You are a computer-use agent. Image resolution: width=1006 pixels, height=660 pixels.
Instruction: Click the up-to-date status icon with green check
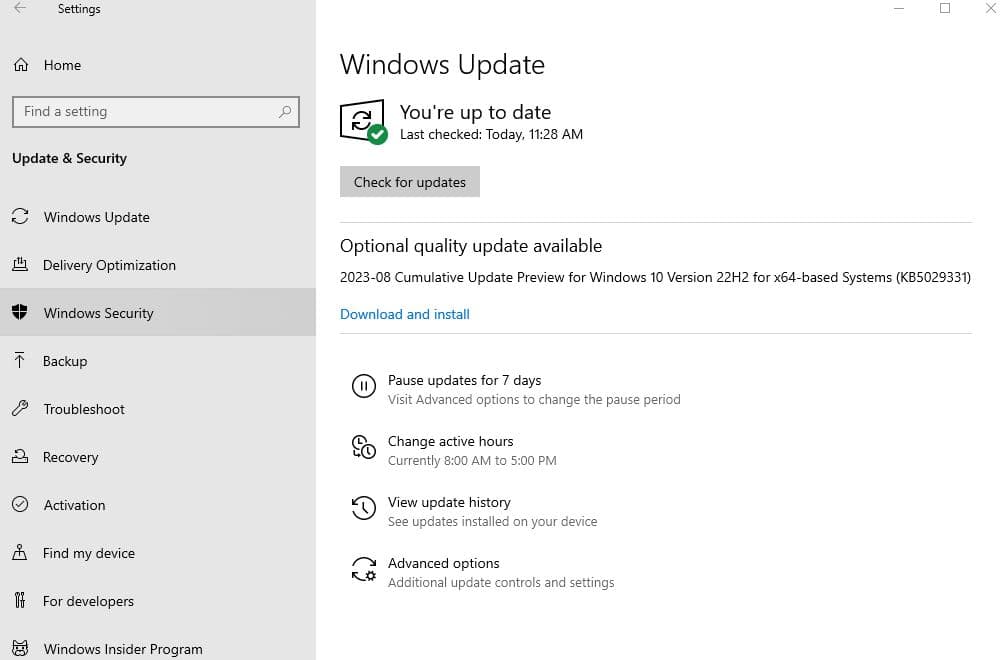(363, 122)
